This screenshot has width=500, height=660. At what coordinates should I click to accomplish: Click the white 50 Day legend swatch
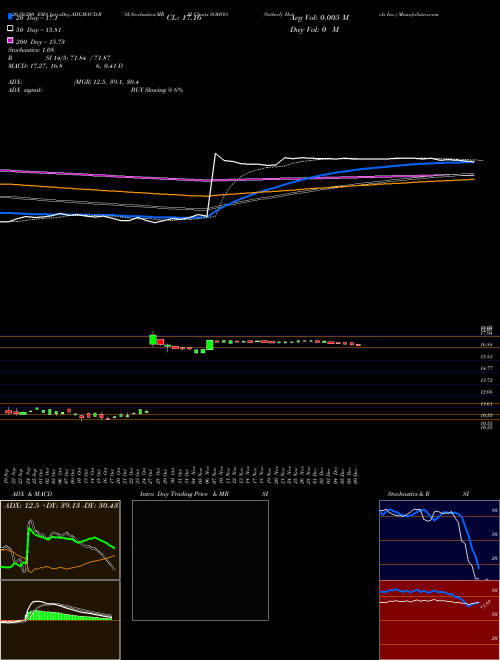pyautogui.click(x=10, y=28)
